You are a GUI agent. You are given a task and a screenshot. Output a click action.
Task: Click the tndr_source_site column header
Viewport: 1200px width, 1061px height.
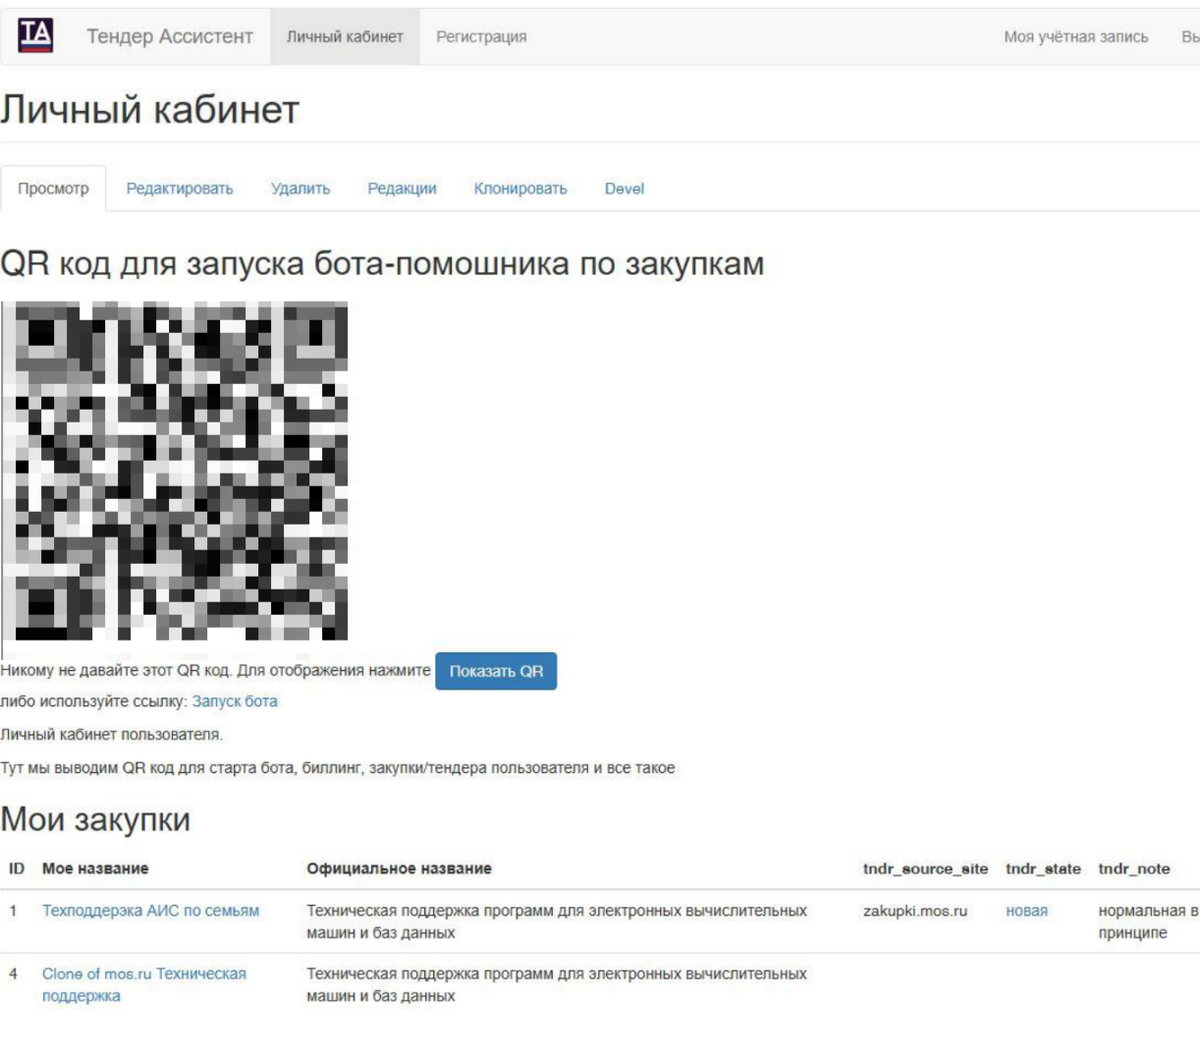(925, 869)
